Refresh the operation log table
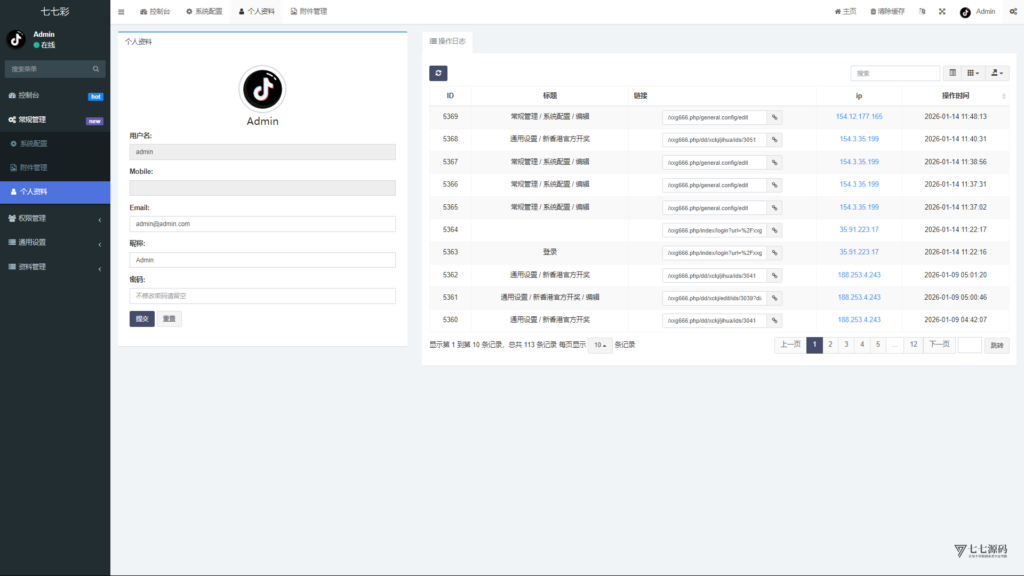Screen dimensions: 1024x576 438,73
